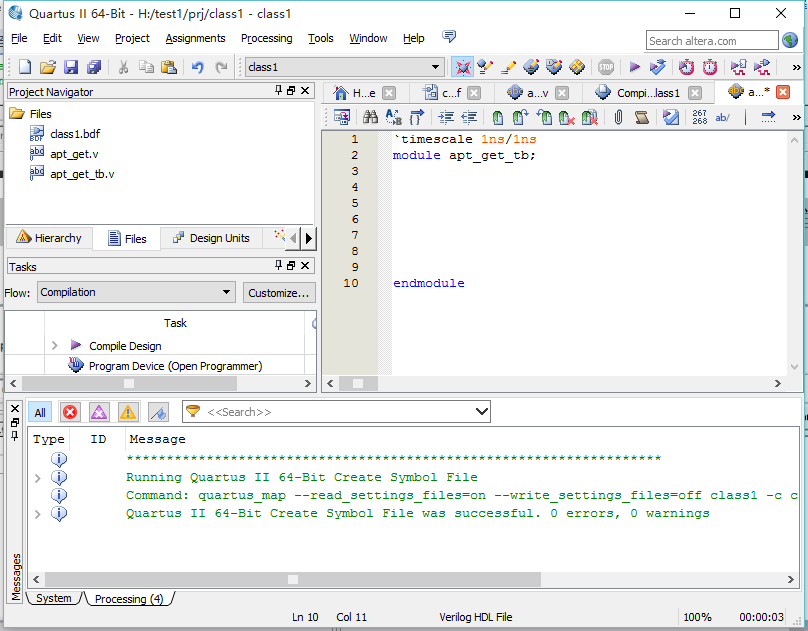Expand the main toolbar overflow chevron
The width and height of the screenshot is (808, 631).
(x=796, y=67)
